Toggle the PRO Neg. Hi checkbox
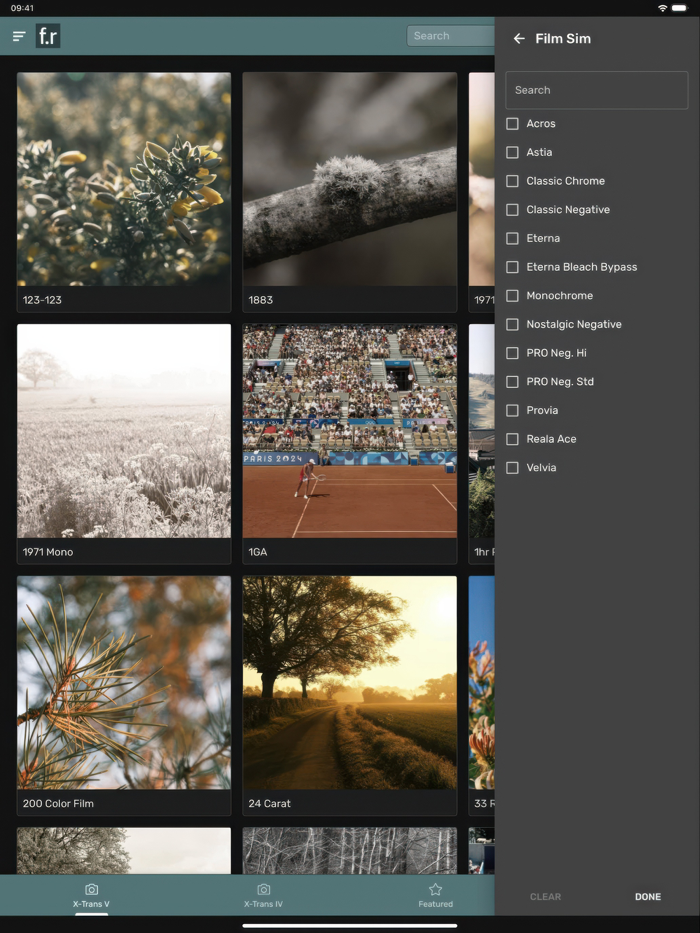 click(x=512, y=353)
